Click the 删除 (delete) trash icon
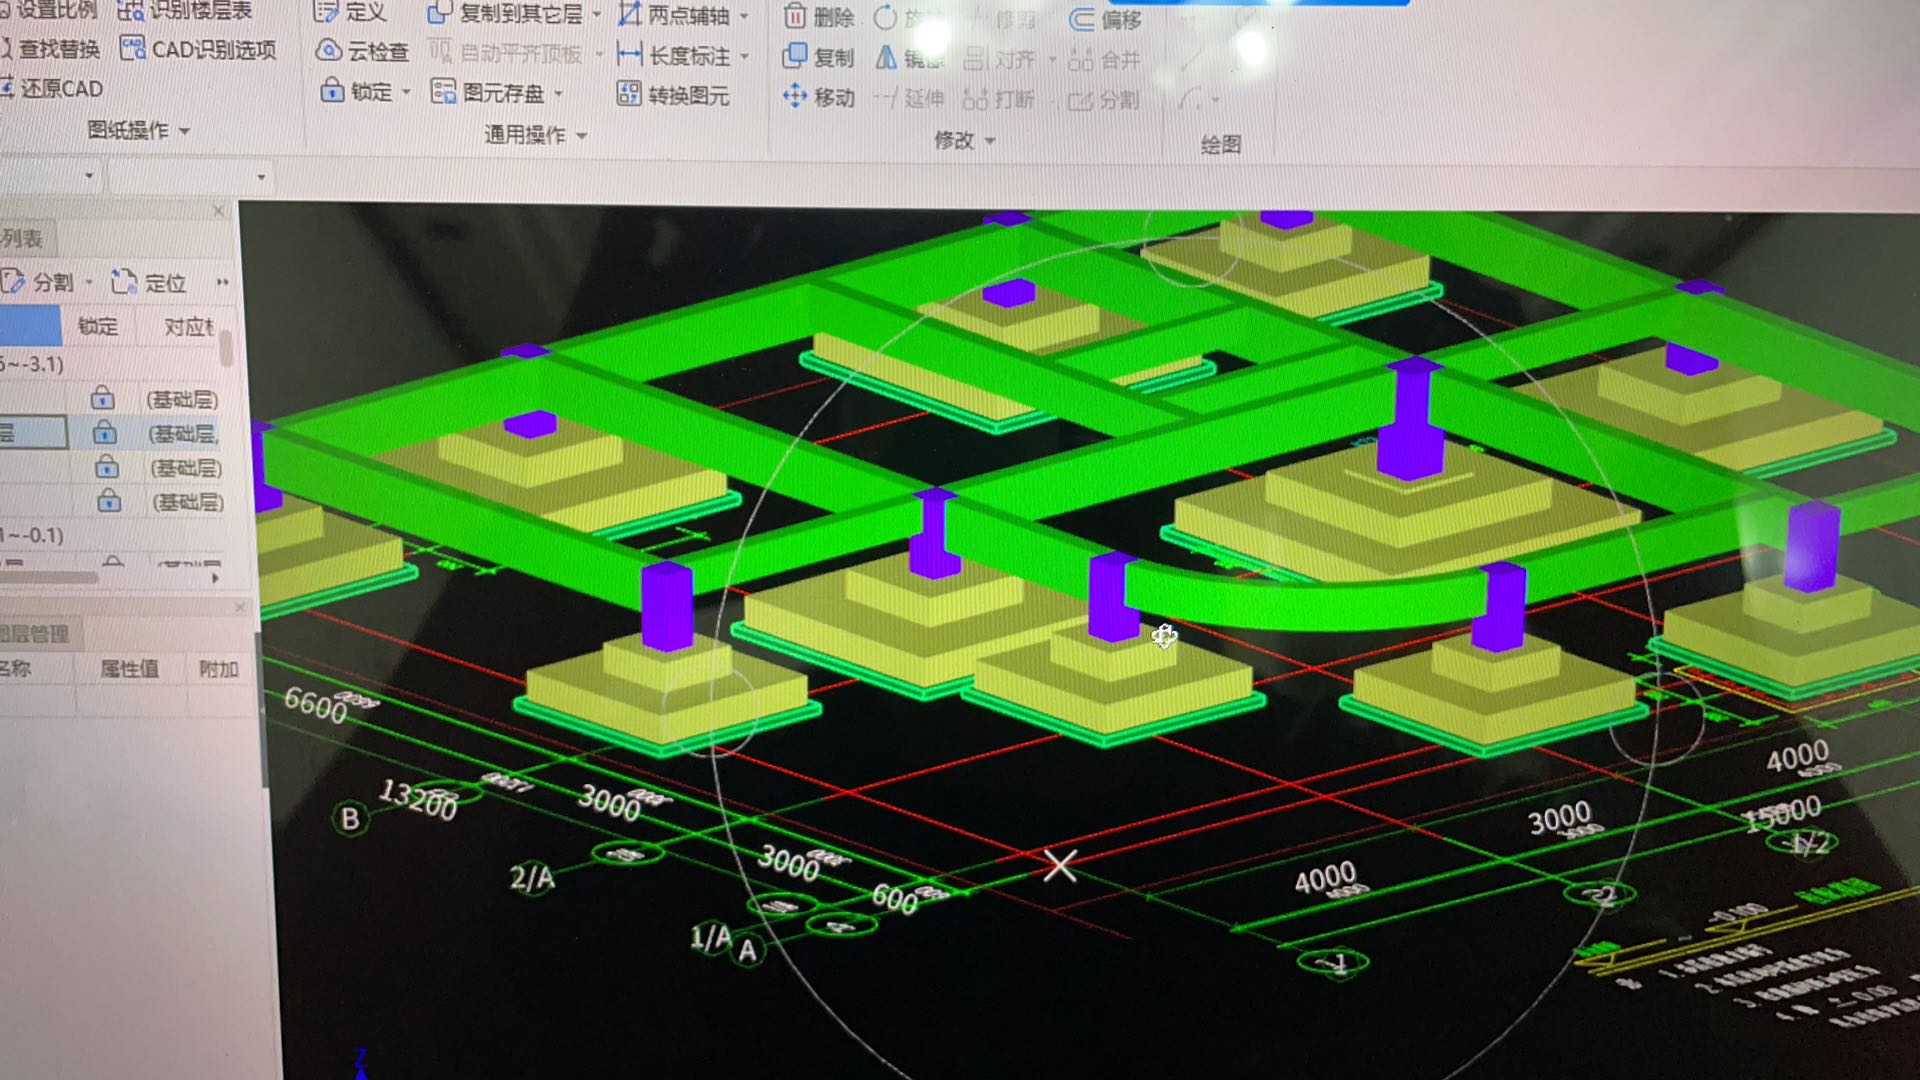 click(x=795, y=16)
